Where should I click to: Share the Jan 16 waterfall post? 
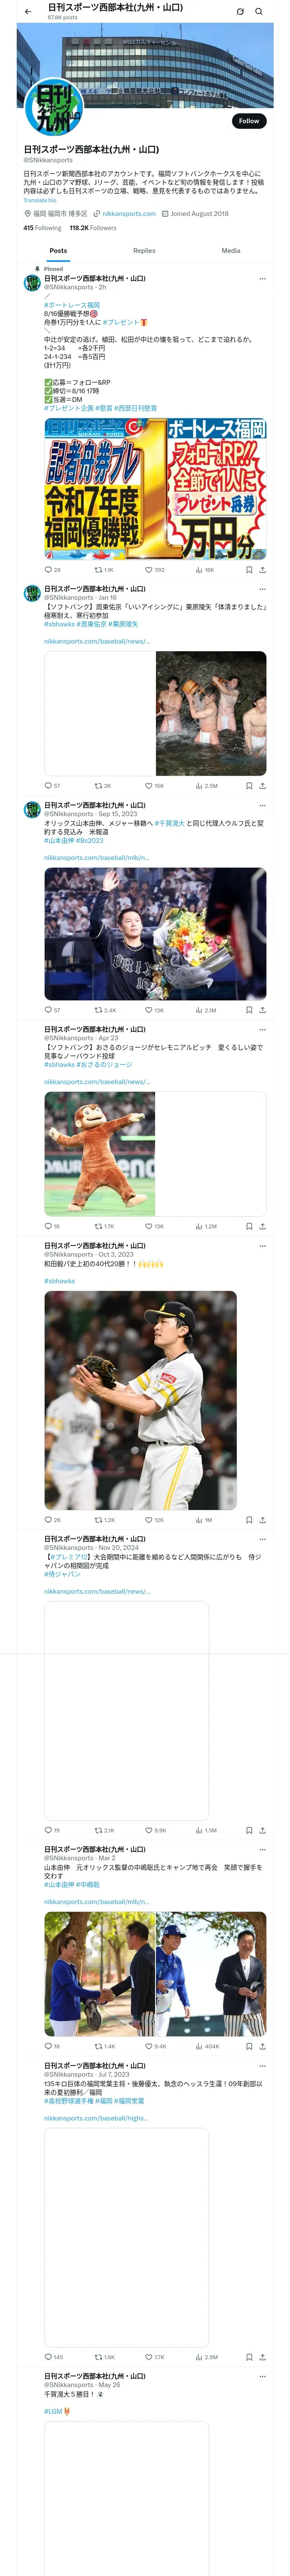[263, 786]
